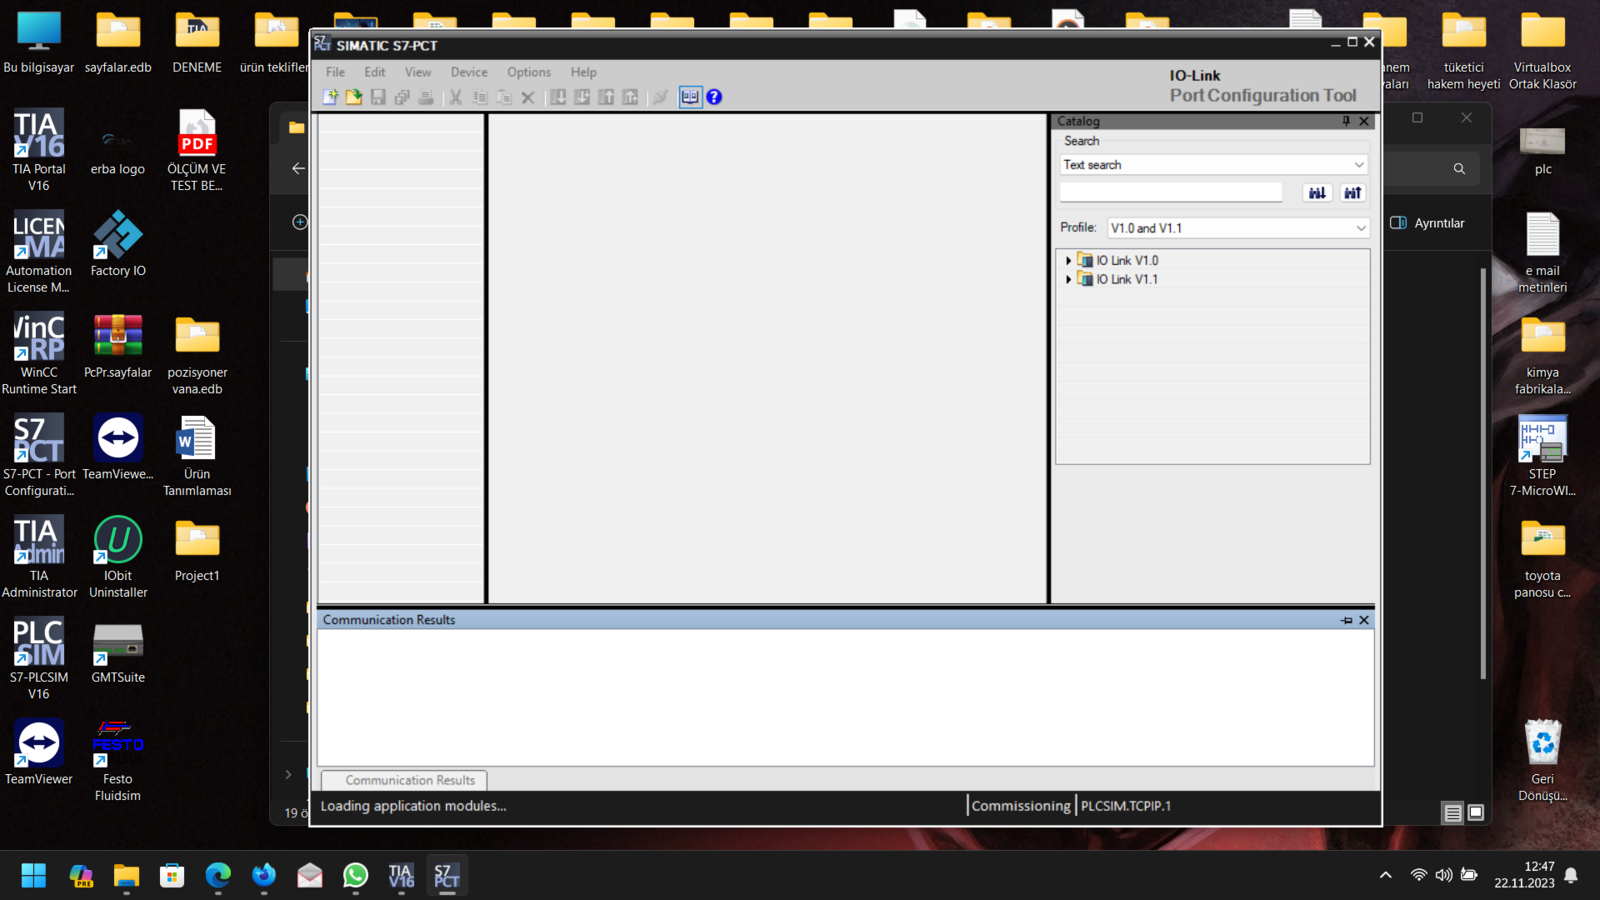Create a new project via toolbar icon

pyautogui.click(x=330, y=97)
